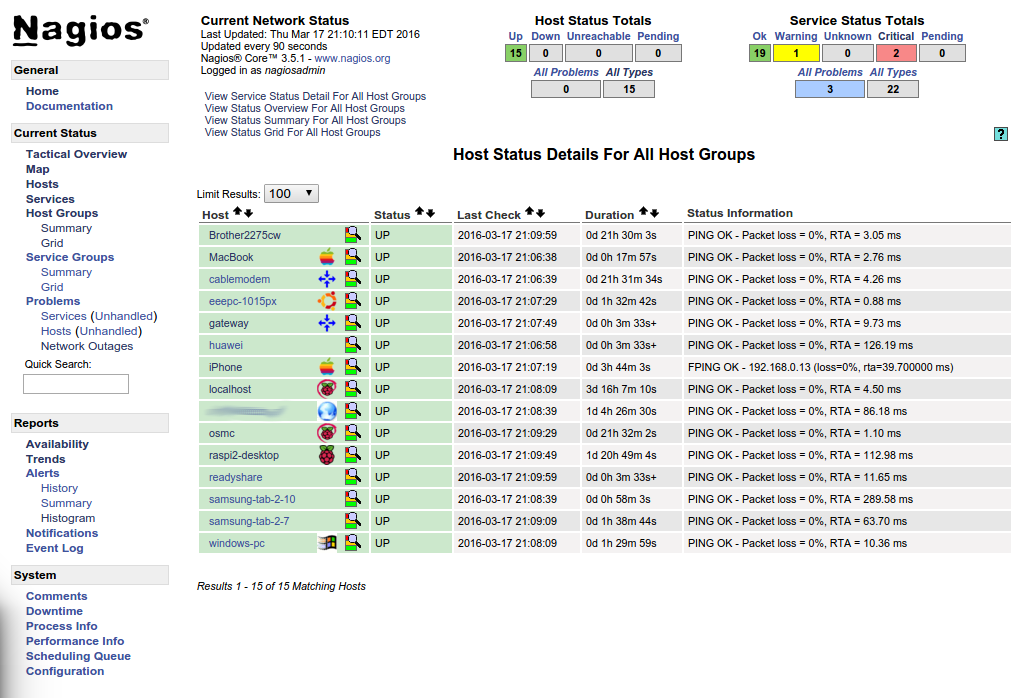Click the www.nagios.org link
The width and height of the screenshot is (1023, 698).
click(352, 58)
